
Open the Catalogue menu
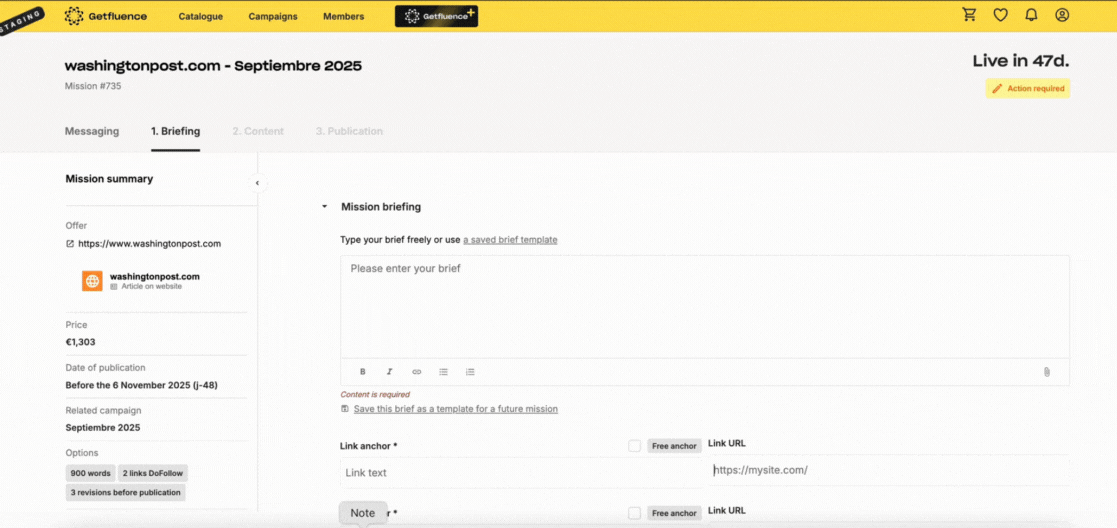(x=200, y=16)
